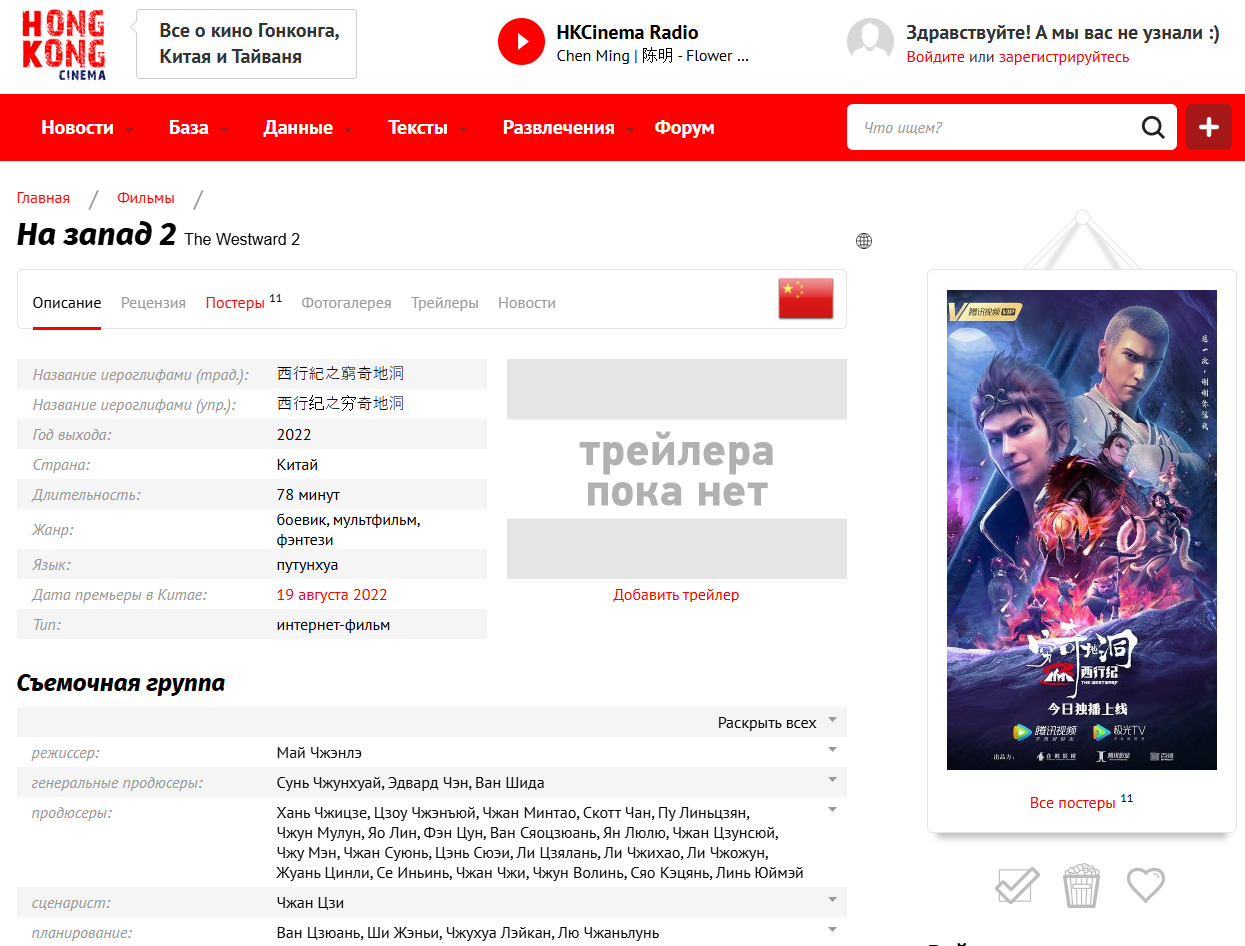Click the globe icon beside the title
1245x946 pixels.
(864, 241)
